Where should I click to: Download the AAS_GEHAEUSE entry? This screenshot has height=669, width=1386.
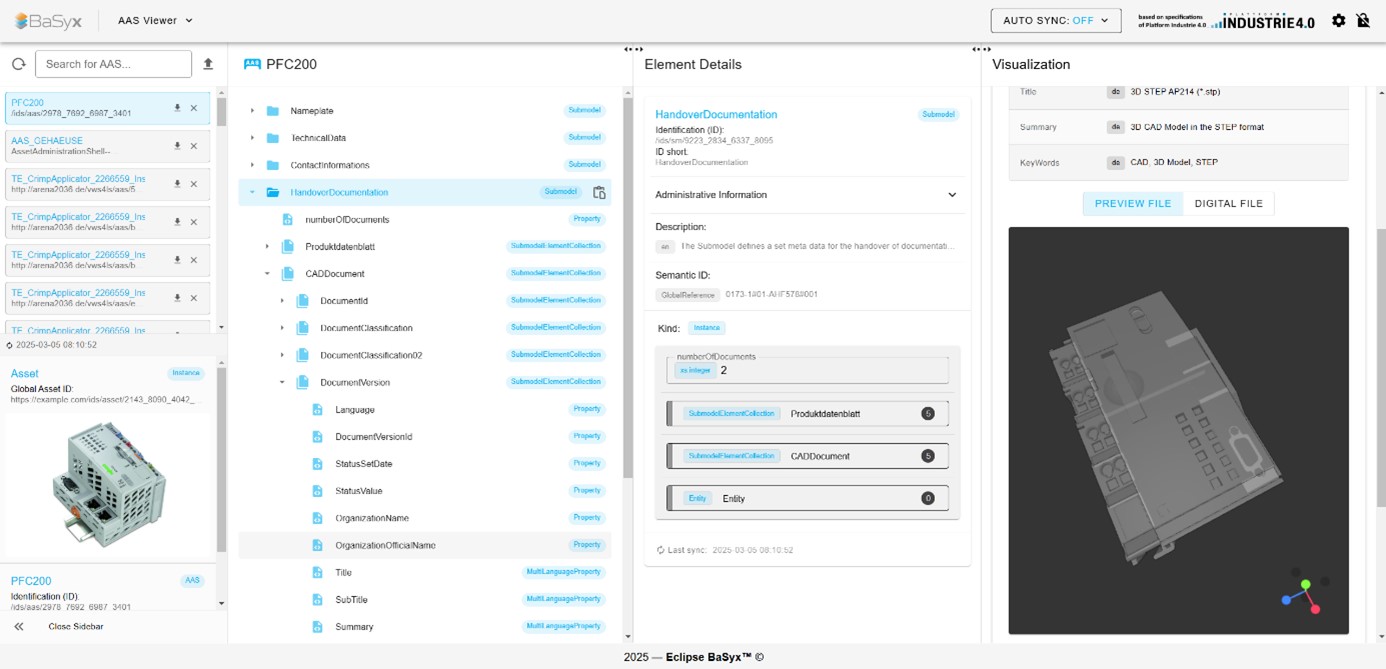tap(177, 146)
